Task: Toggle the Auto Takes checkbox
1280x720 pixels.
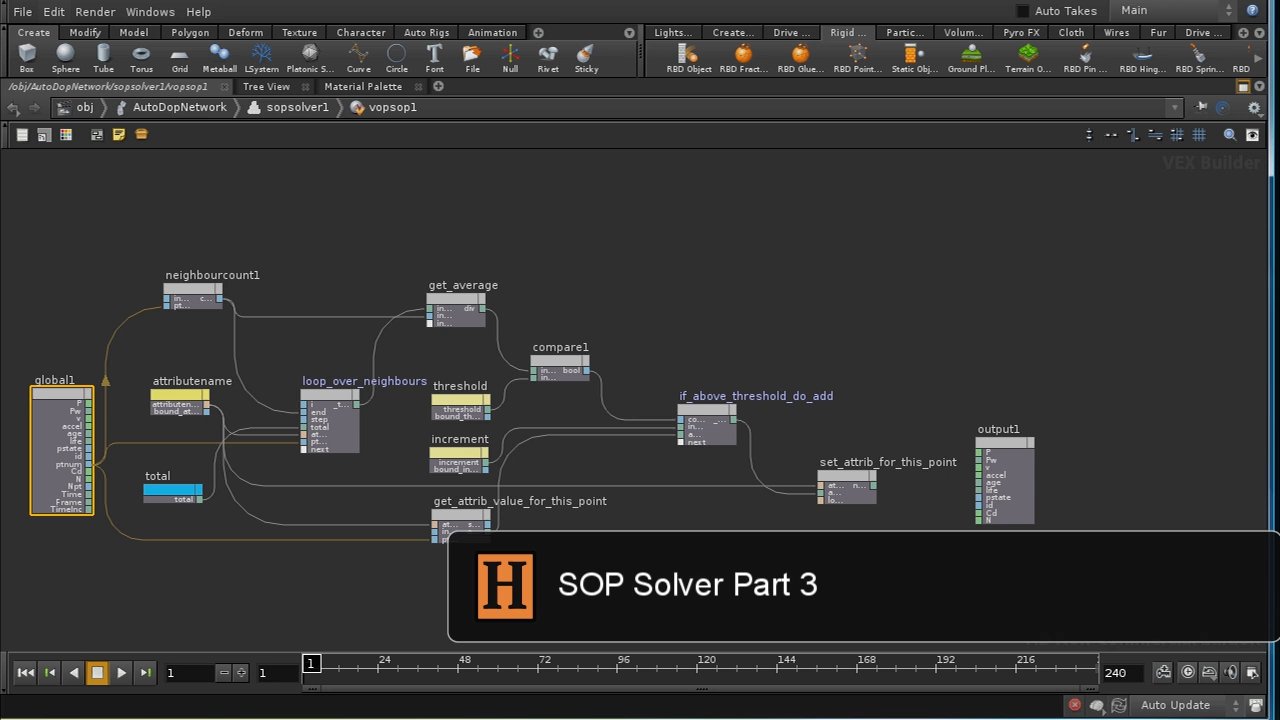Action: pos(1022,11)
